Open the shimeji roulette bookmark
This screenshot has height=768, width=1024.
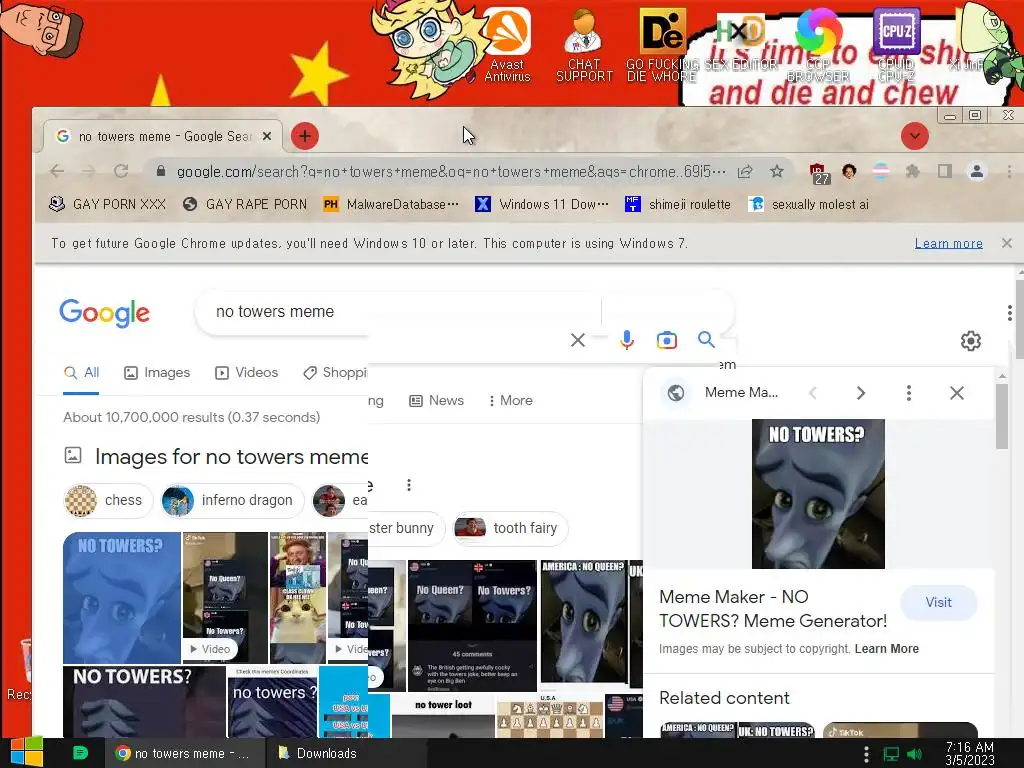pyautogui.click(x=678, y=204)
